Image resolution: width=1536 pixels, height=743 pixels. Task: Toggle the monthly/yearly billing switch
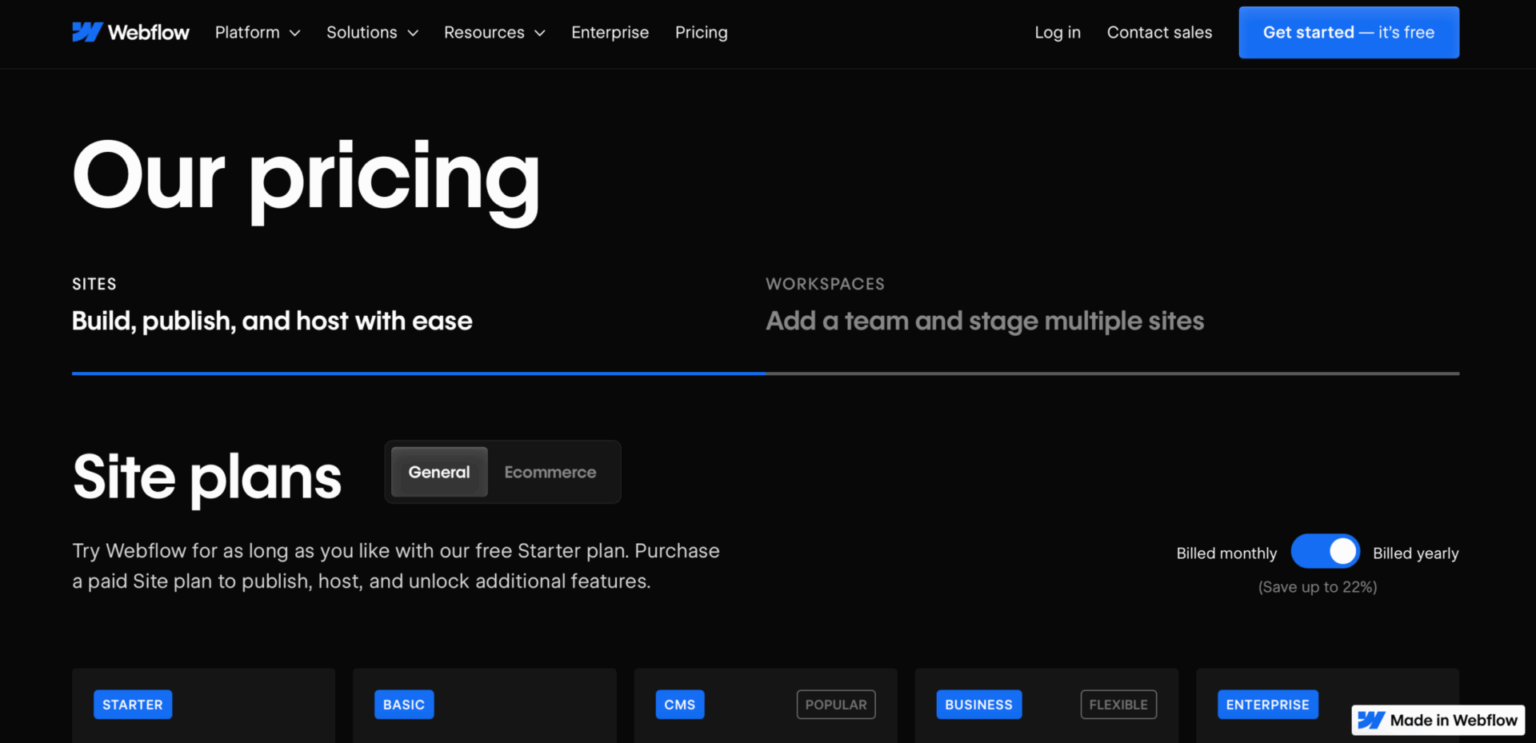tap(1325, 552)
